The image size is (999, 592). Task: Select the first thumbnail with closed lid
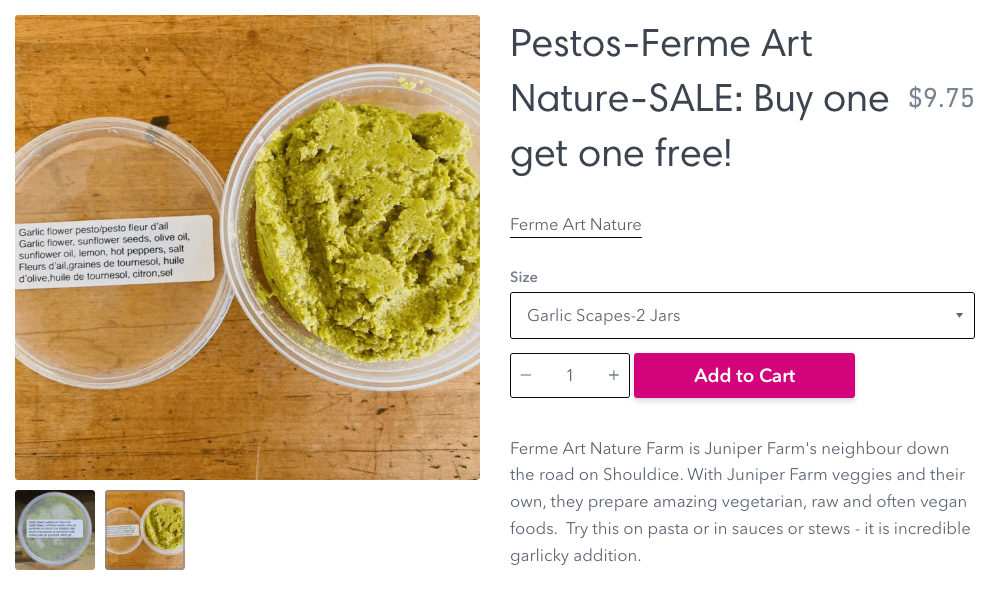pyautogui.click(x=55, y=530)
